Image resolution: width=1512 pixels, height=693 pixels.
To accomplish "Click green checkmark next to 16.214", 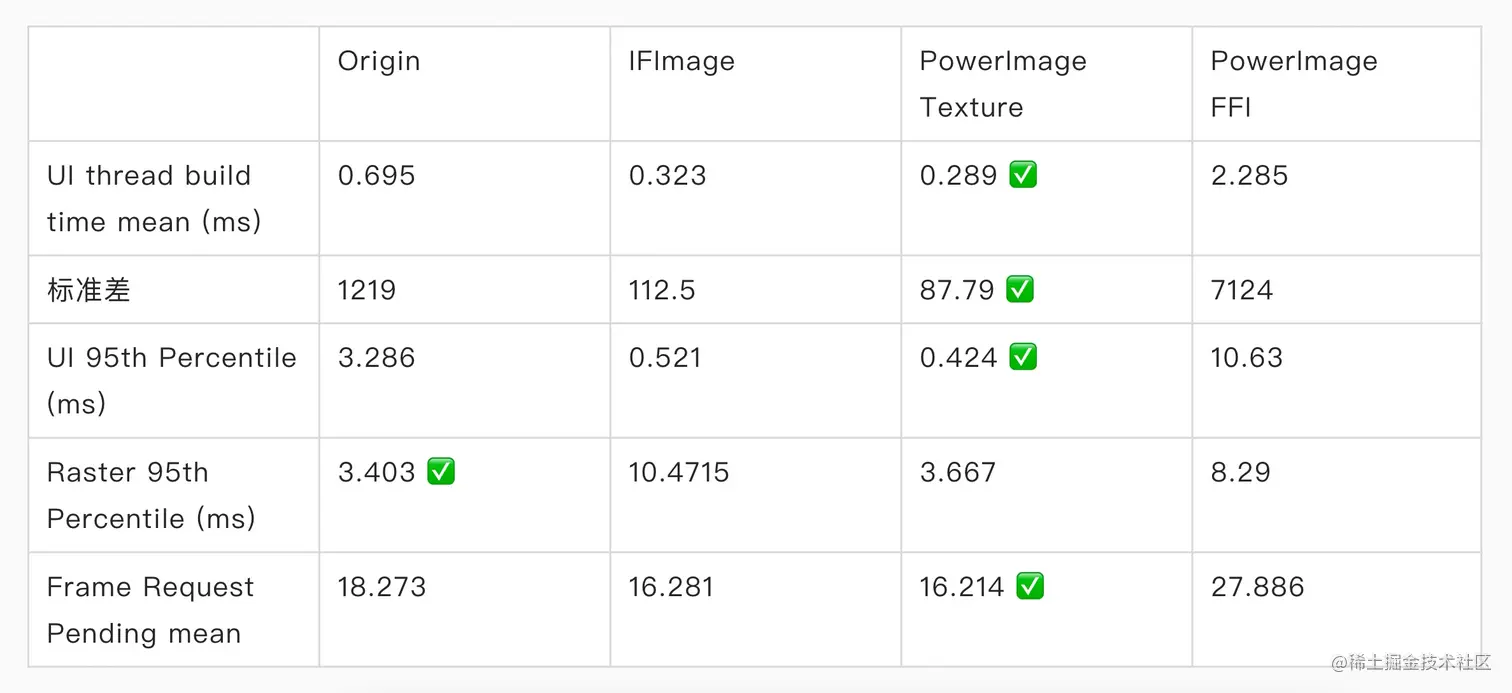I will coord(1029,586).
